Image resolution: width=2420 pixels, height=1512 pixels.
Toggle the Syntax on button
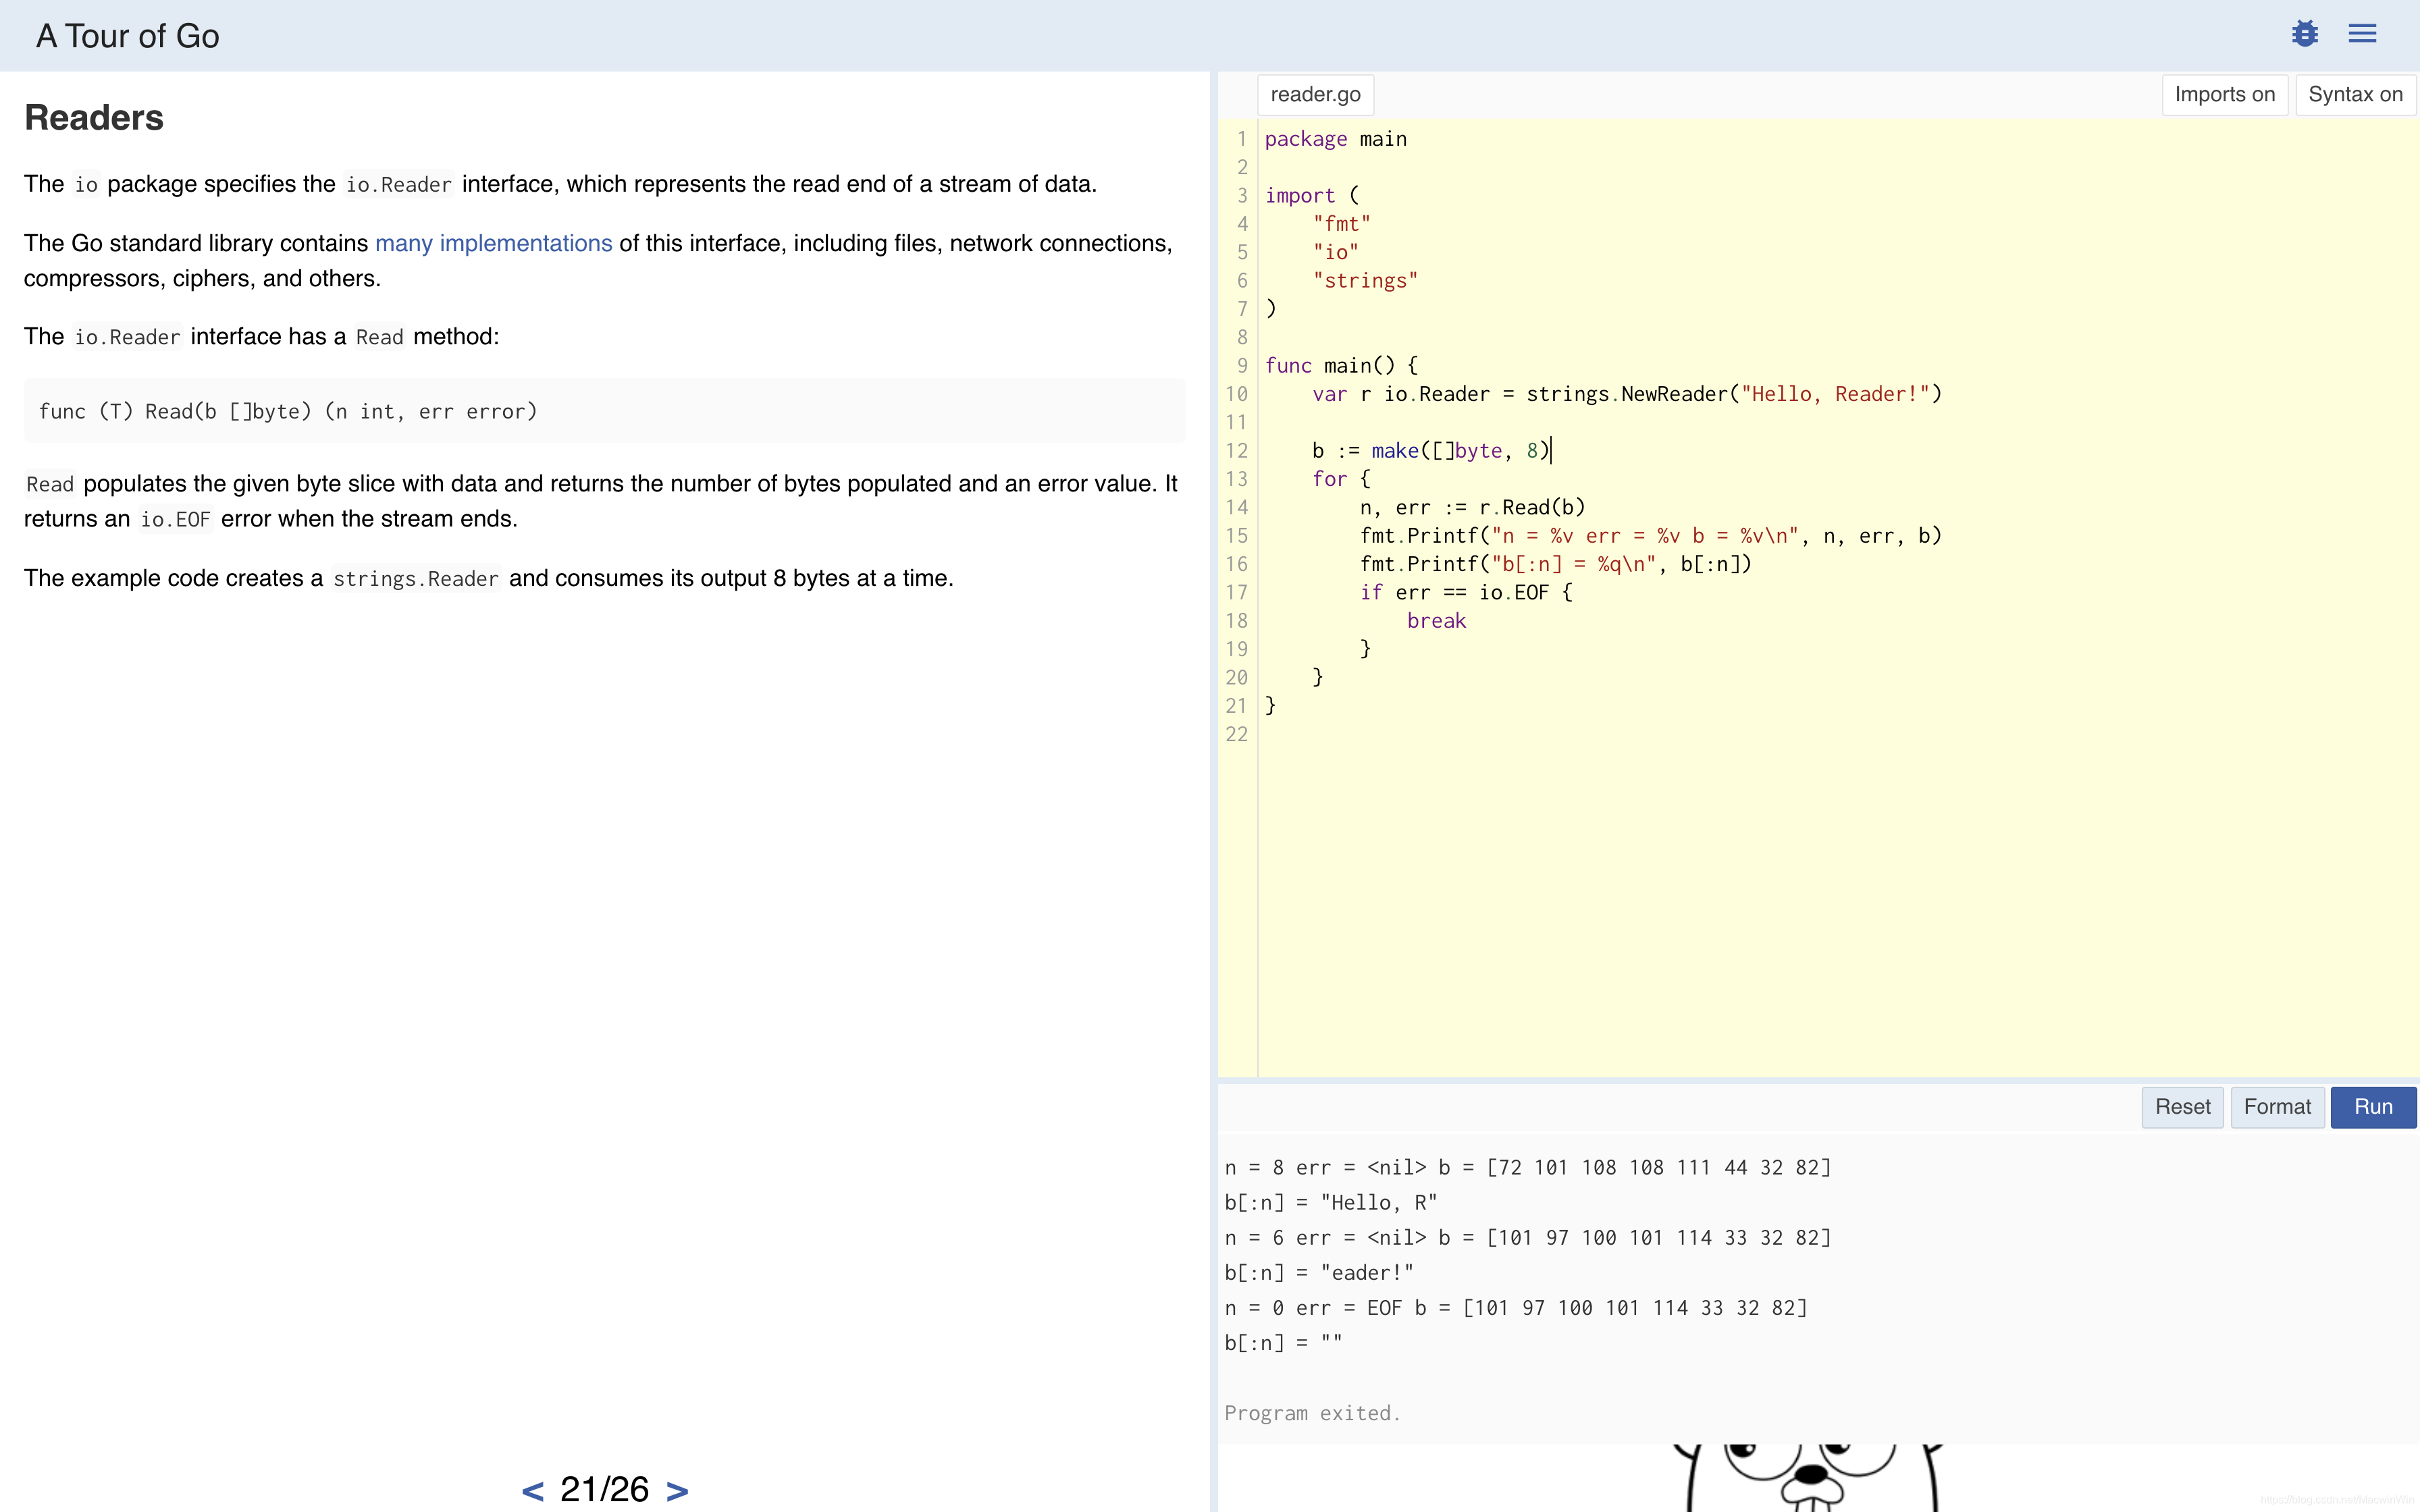coord(2355,95)
